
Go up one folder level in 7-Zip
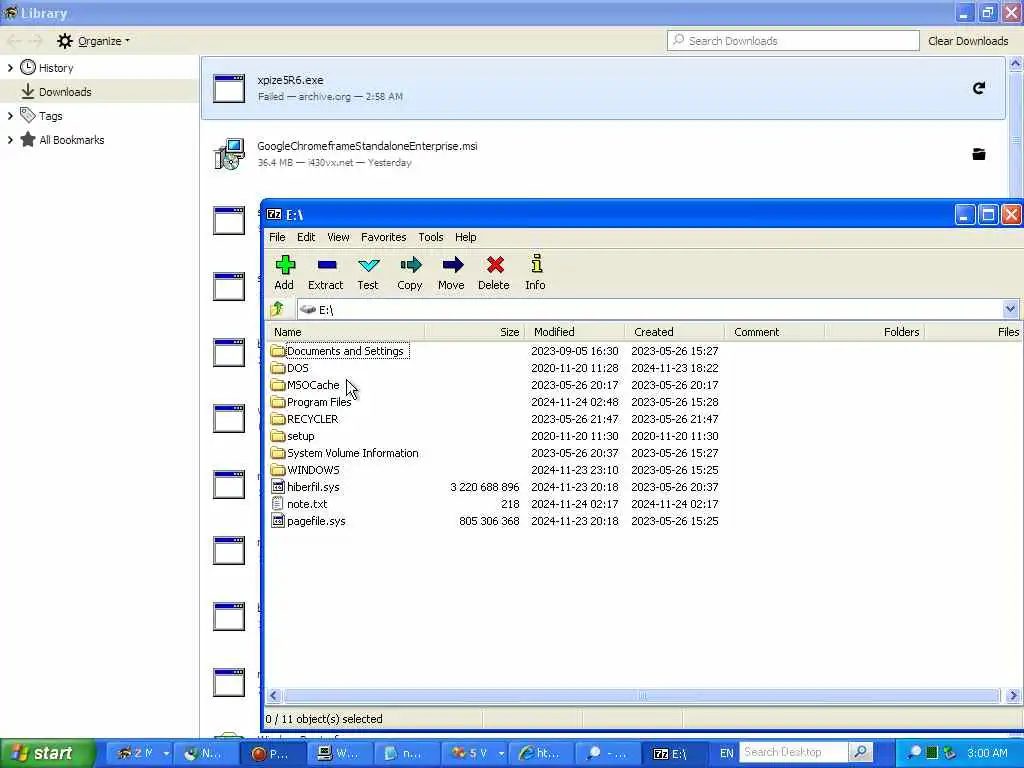pyautogui.click(x=278, y=309)
